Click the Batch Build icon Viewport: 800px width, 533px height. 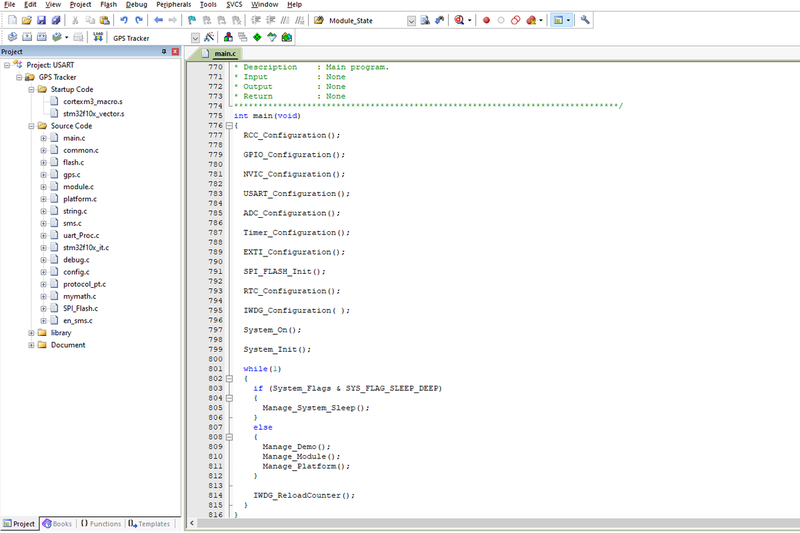57,37
